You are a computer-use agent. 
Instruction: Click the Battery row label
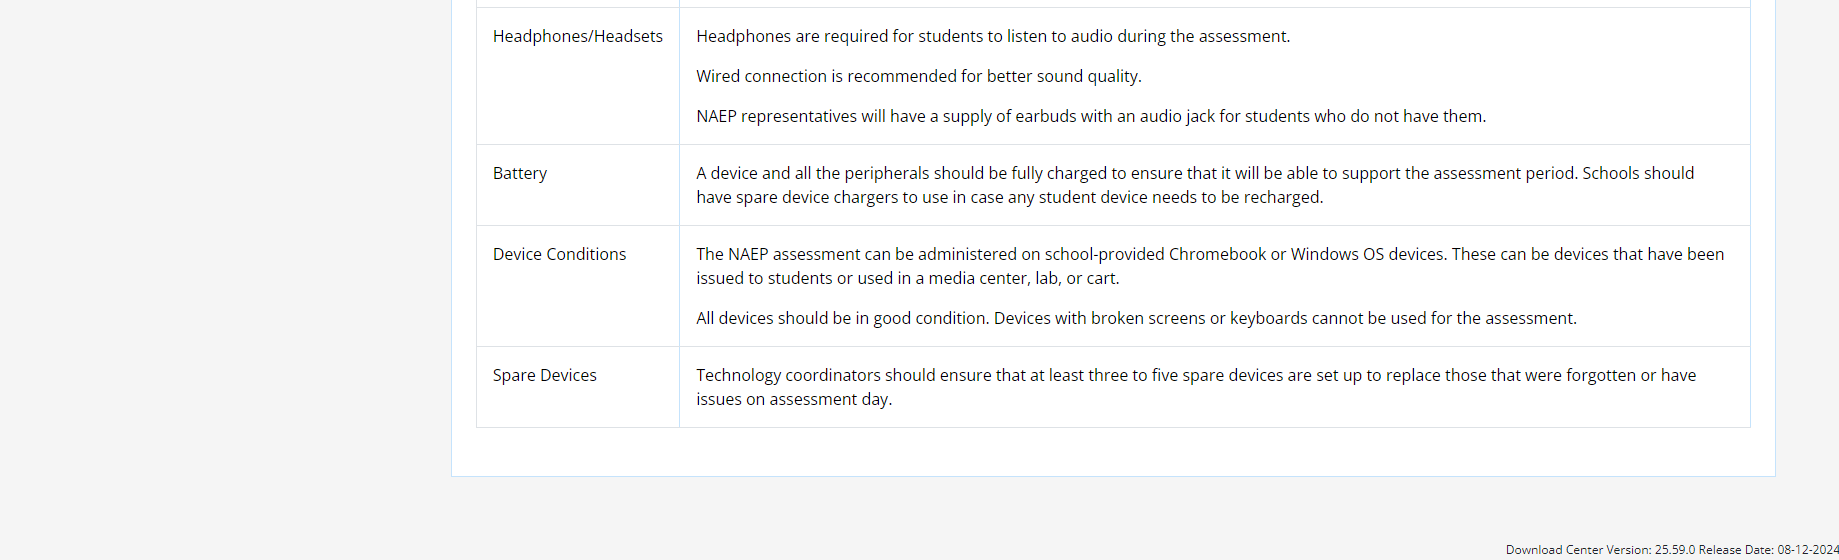point(519,173)
